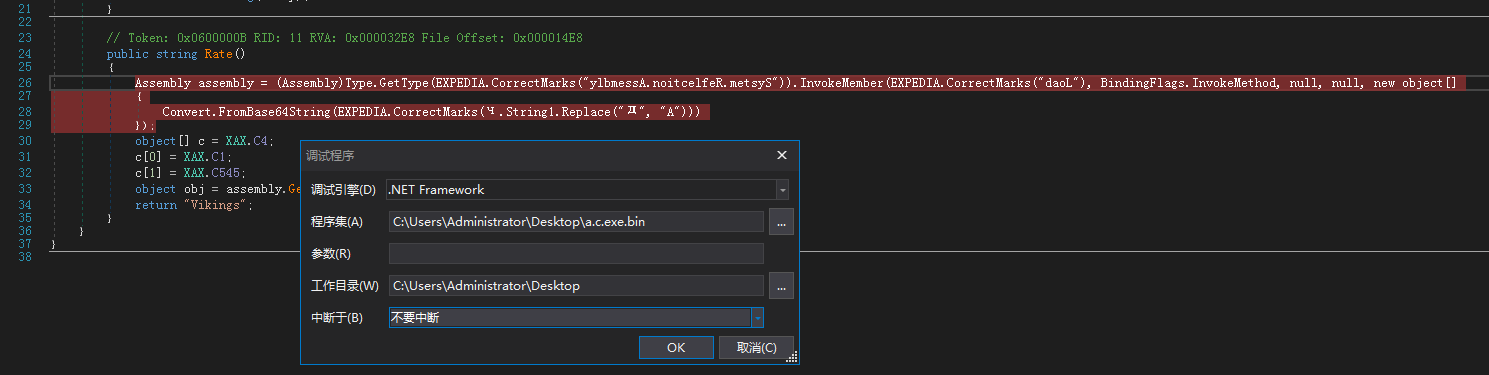Click the 中断于(B) label
This screenshot has height=375, width=1489.
click(x=337, y=317)
